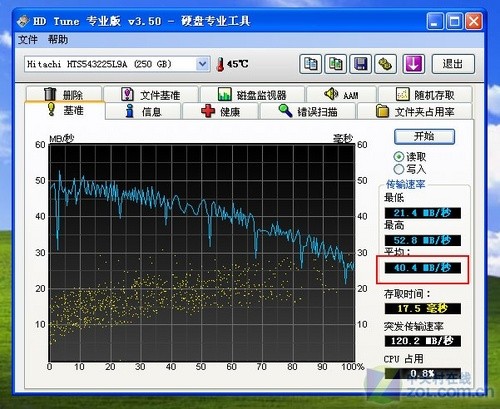Switch to the 健康 health tab
This screenshot has height=409, width=500.
[220, 111]
